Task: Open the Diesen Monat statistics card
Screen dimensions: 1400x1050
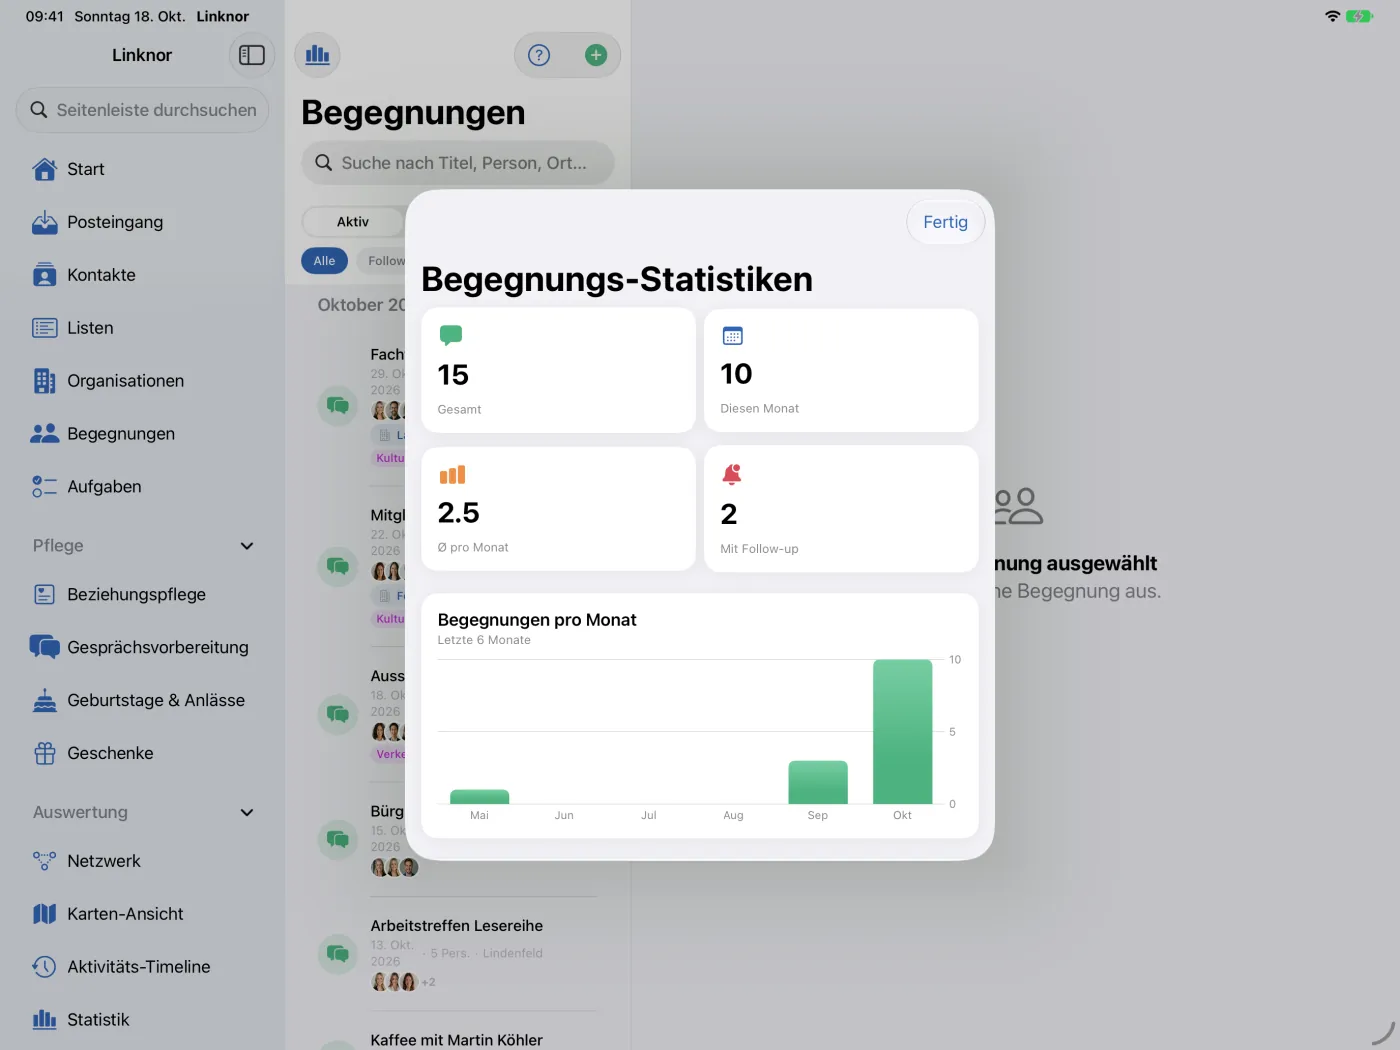Action: tap(841, 370)
